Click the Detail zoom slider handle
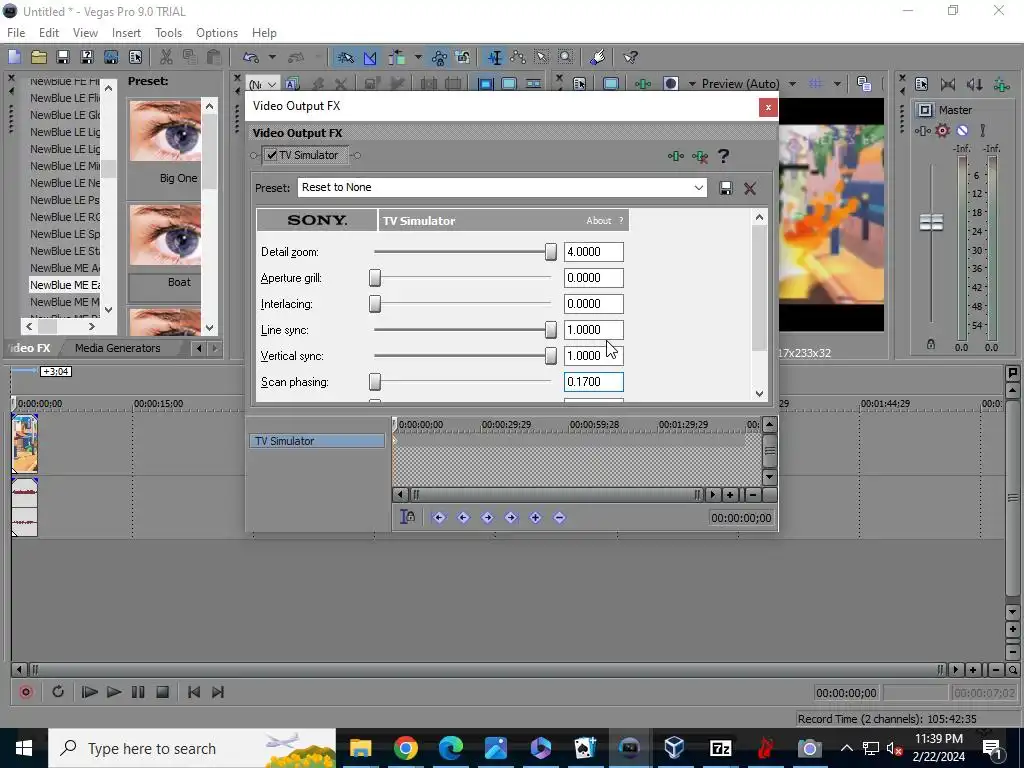The height and width of the screenshot is (768, 1024). 551,251
